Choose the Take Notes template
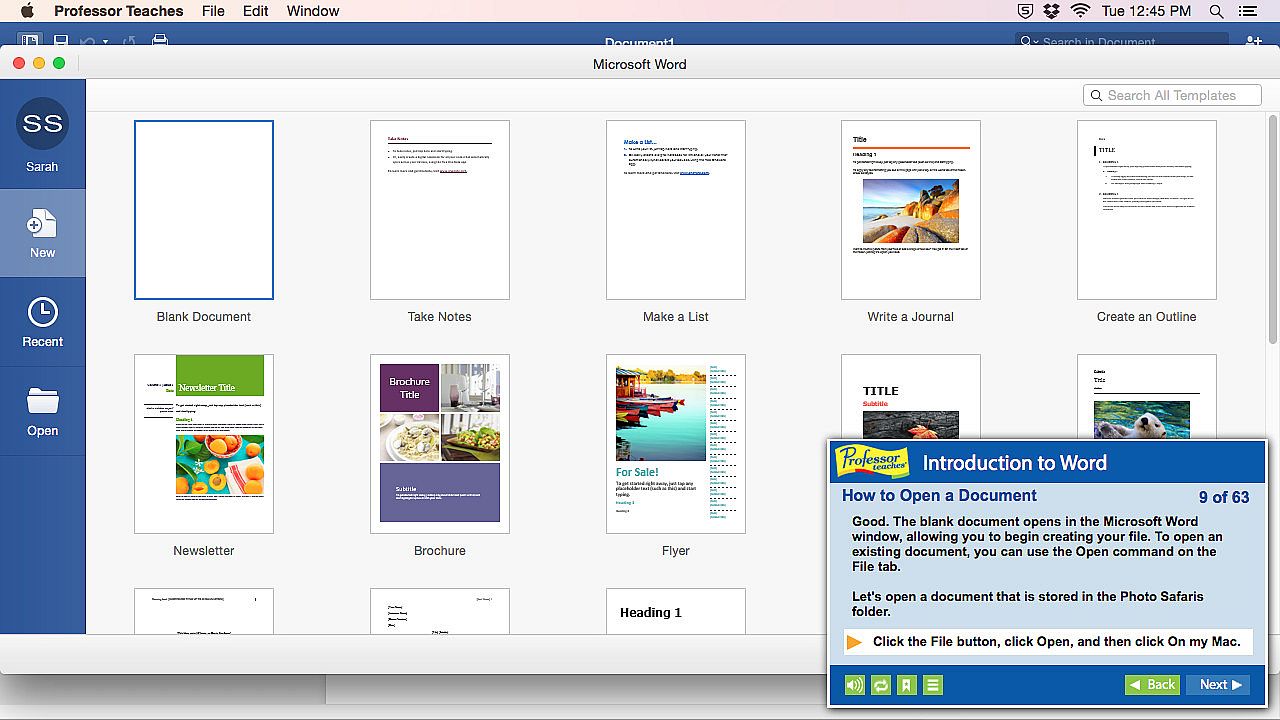1280x720 pixels. click(440, 210)
